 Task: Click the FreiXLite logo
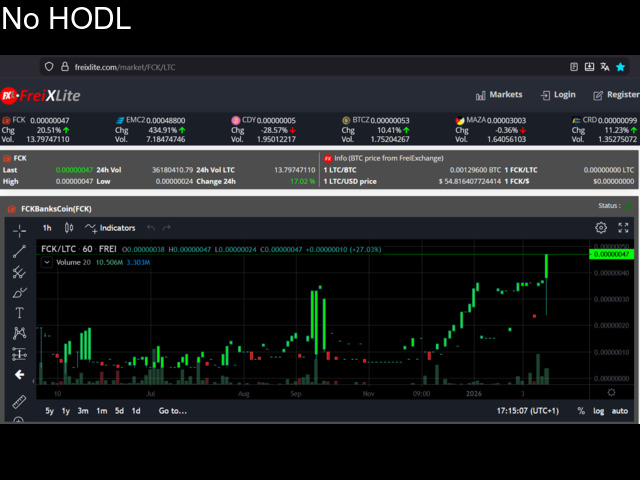(40, 96)
